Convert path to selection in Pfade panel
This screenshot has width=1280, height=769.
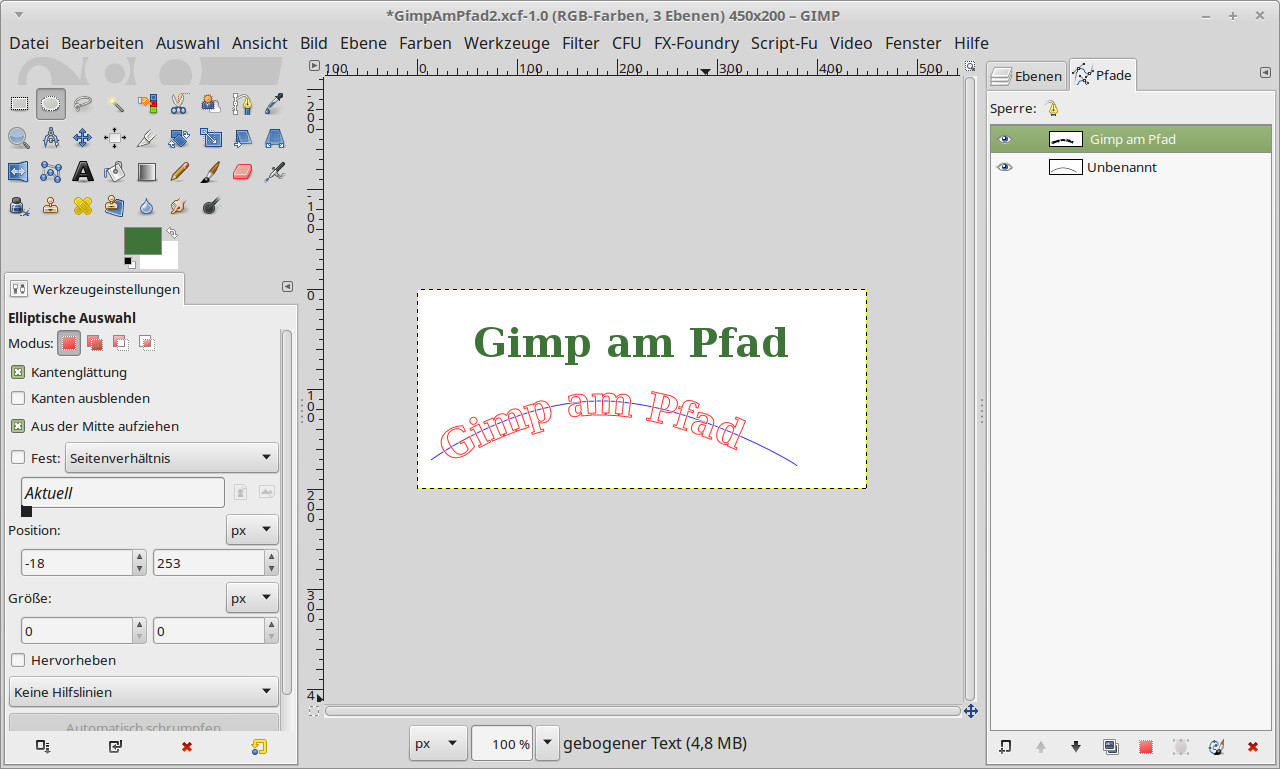coord(1146,746)
